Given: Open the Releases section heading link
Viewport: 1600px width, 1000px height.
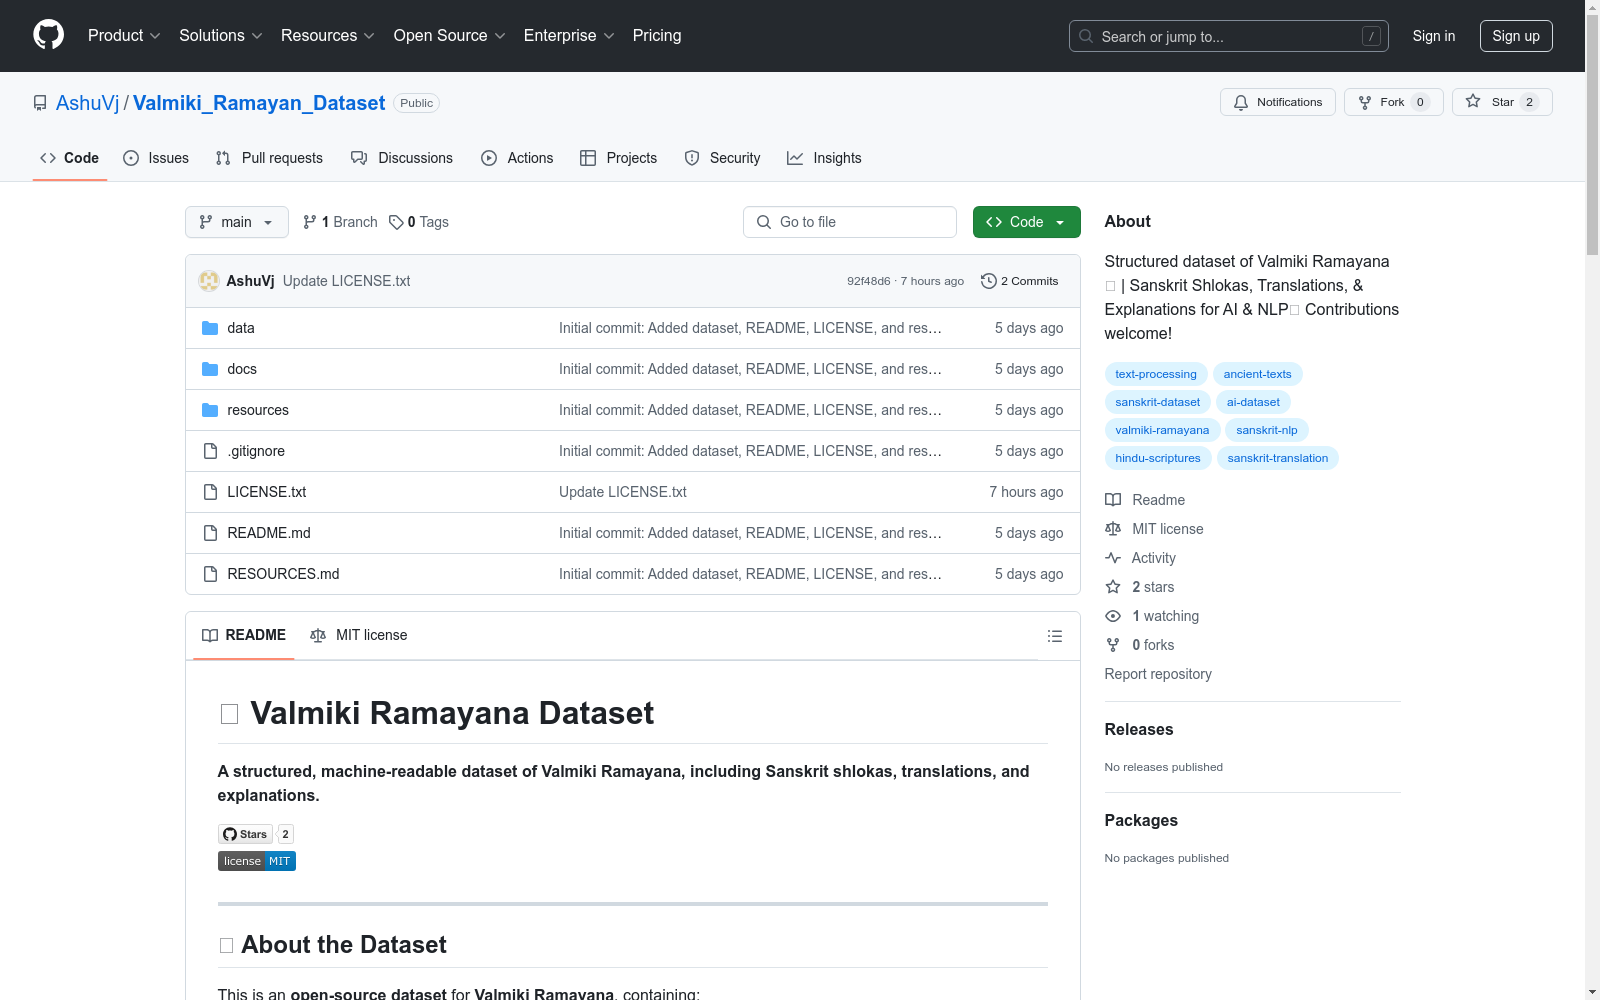Looking at the screenshot, I should 1139,729.
